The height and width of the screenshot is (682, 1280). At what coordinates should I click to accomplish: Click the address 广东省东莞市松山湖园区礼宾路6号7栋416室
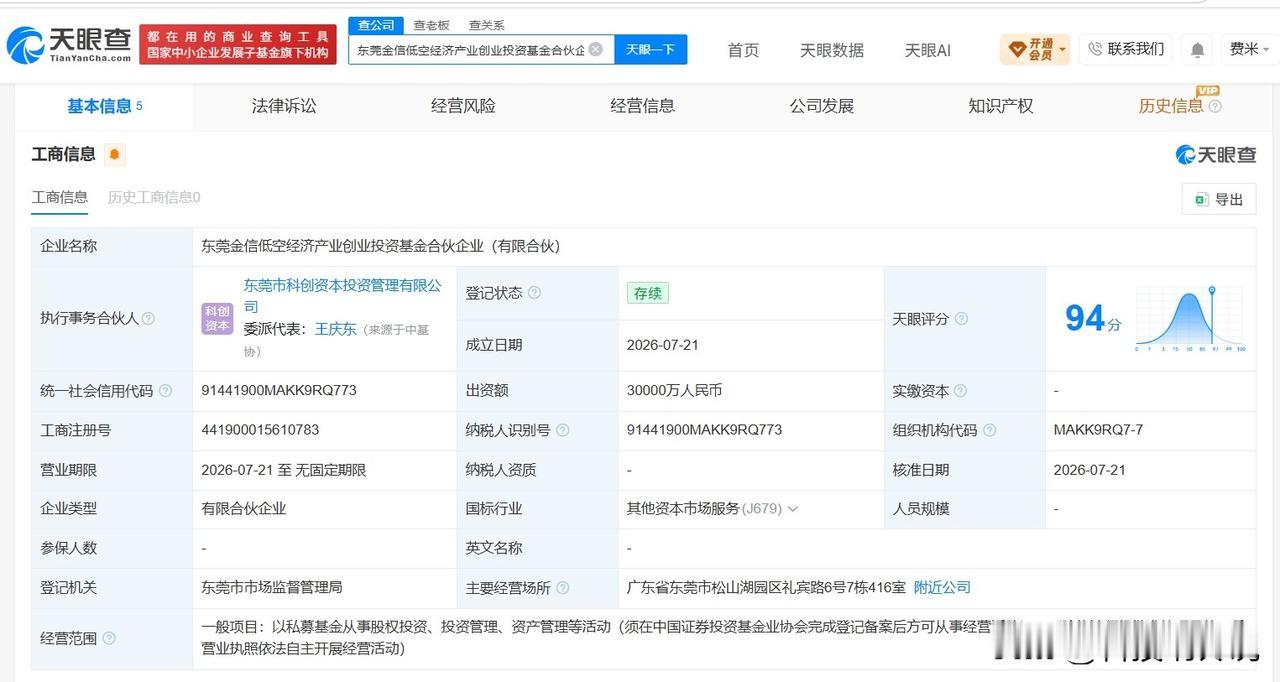[x=766, y=588]
